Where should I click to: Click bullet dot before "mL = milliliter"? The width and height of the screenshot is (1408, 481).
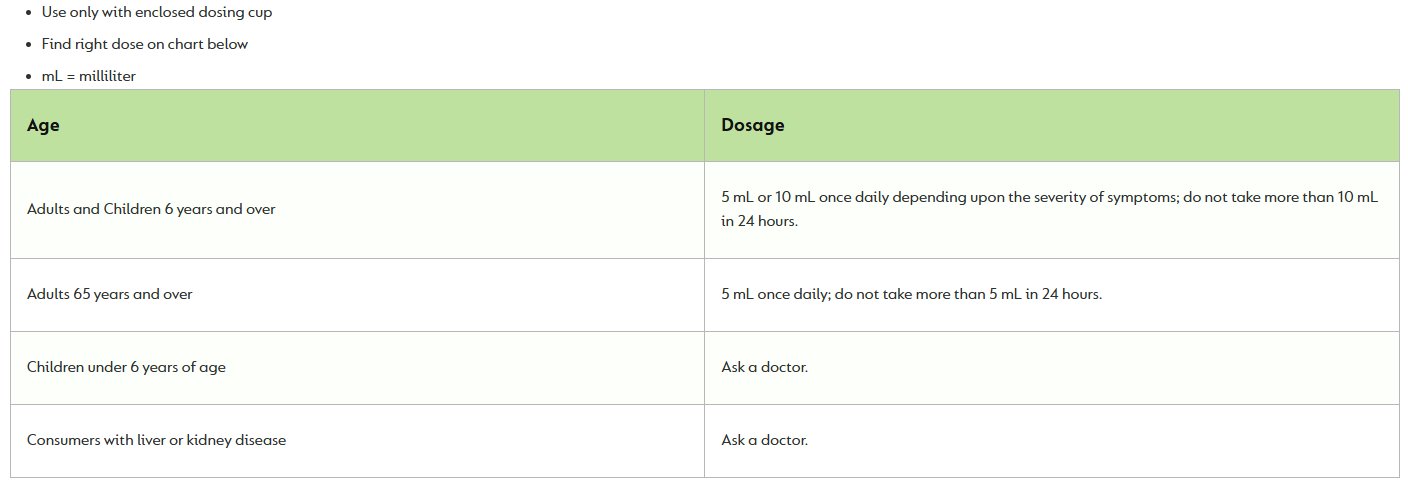tap(30, 77)
